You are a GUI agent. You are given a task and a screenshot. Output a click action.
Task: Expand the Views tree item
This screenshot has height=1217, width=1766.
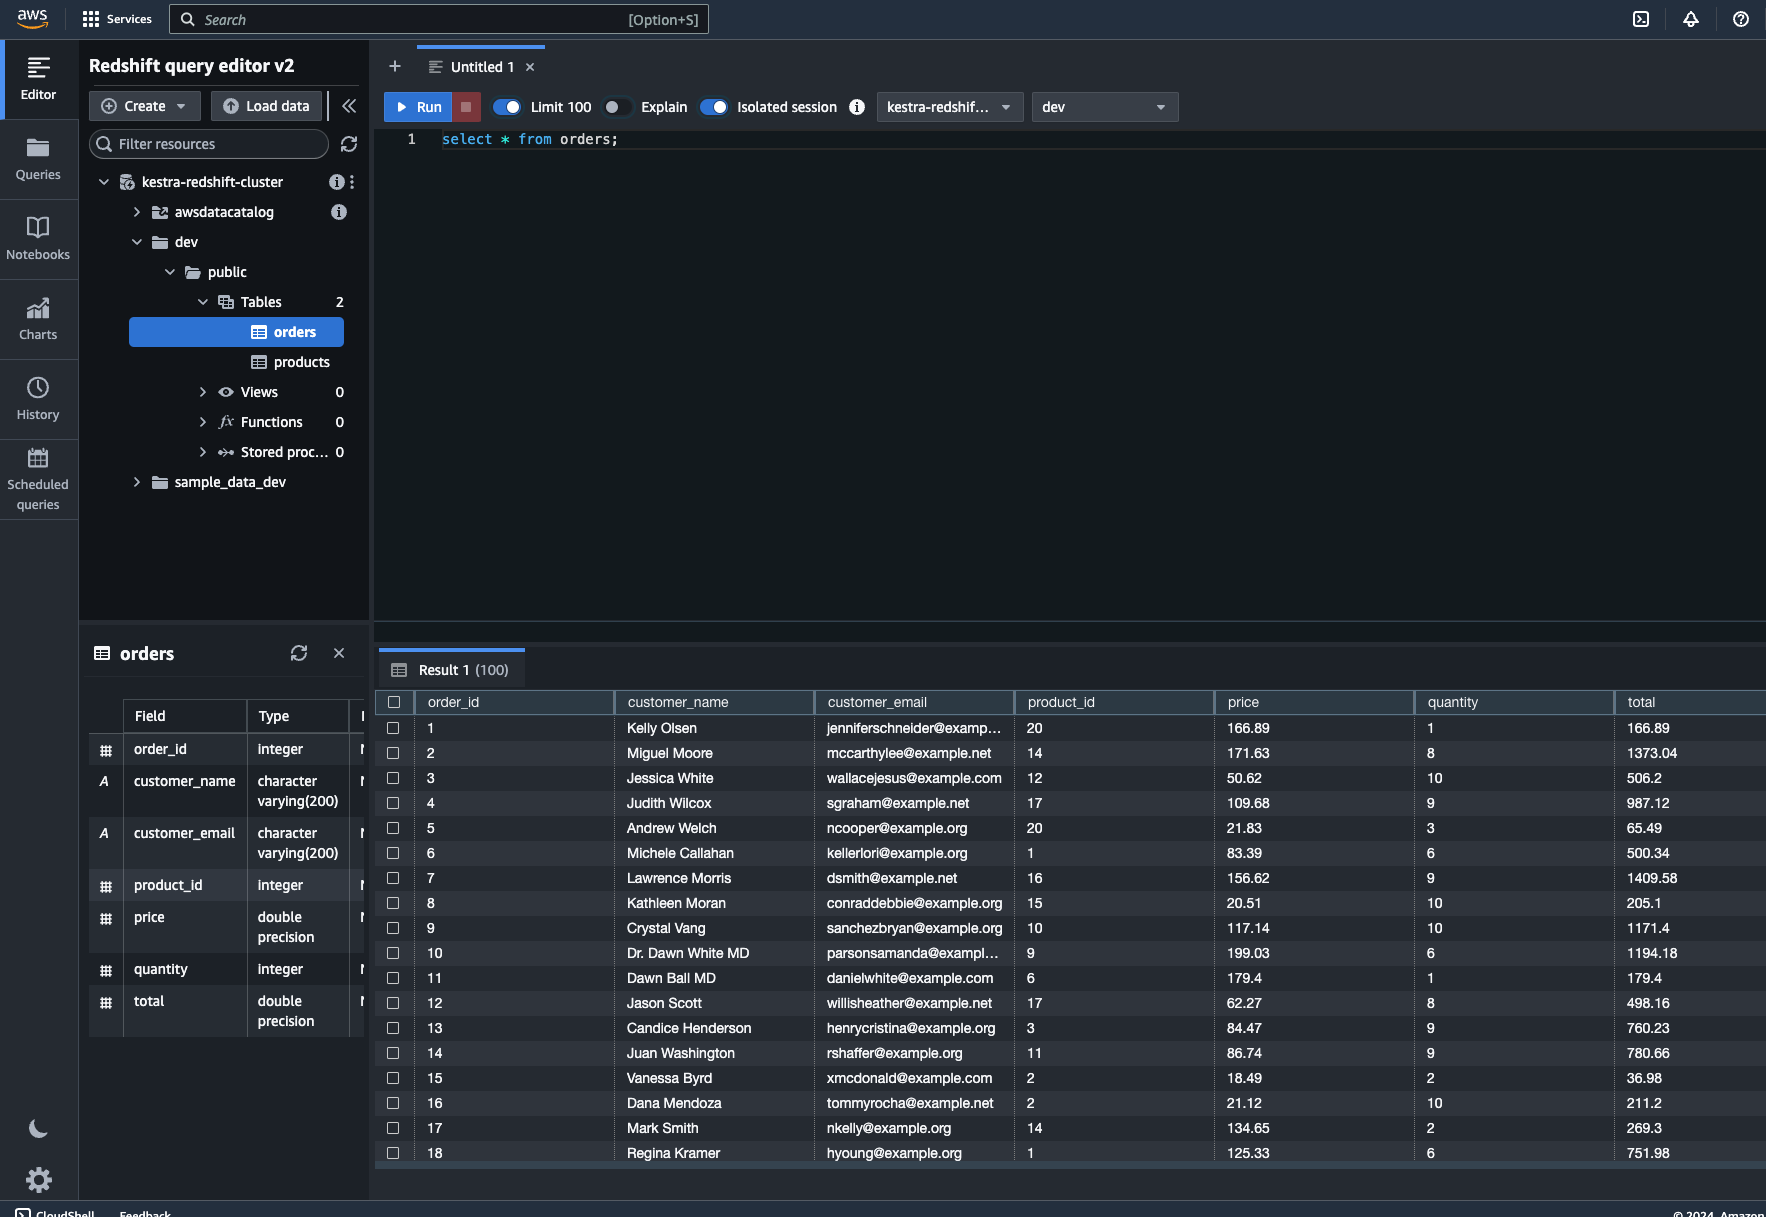[x=203, y=392]
